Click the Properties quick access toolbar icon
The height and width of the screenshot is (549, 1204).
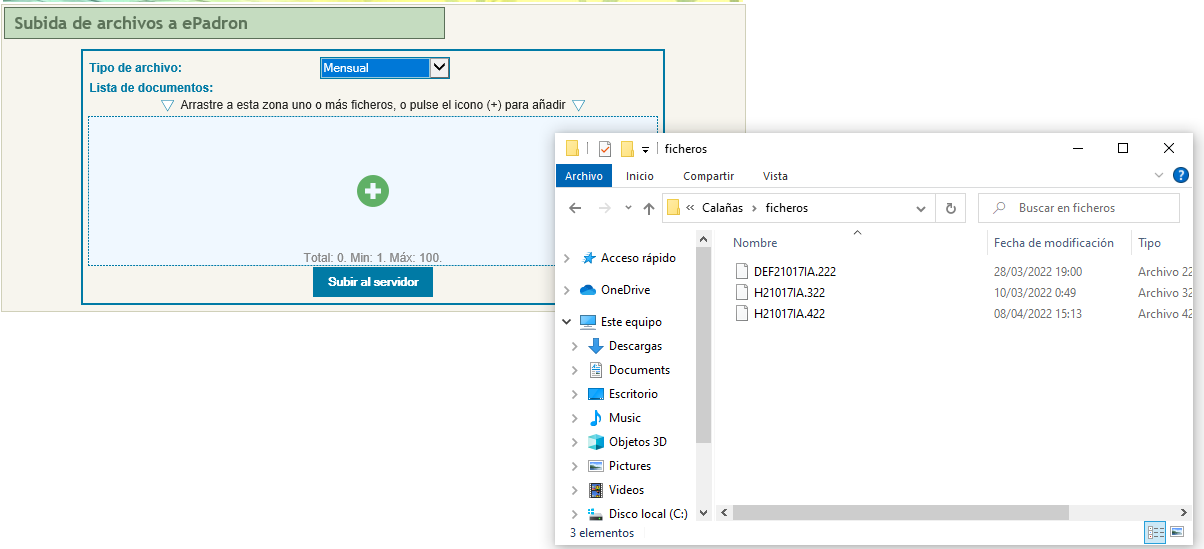point(605,149)
